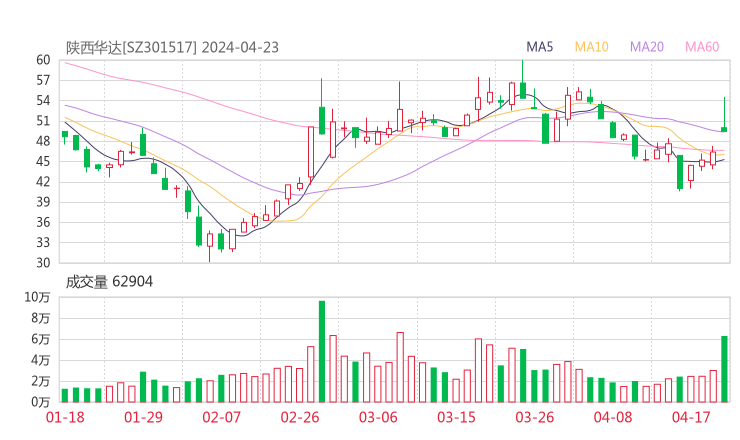The width and height of the screenshot is (740, 440).
Task: Click the 10万 volume axis label
Action: [x=37, y=297]
